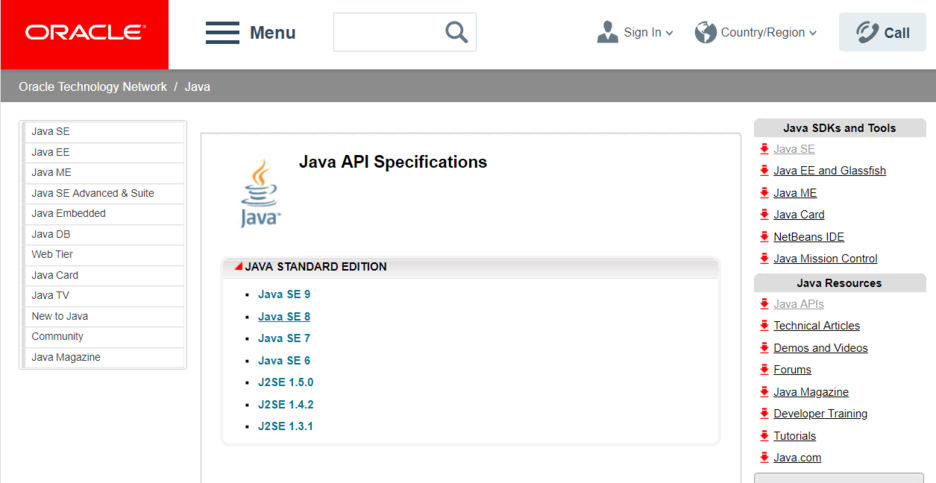
Task: Click red arrow icon next to Demos and Videos
Action: click(764, 347)
